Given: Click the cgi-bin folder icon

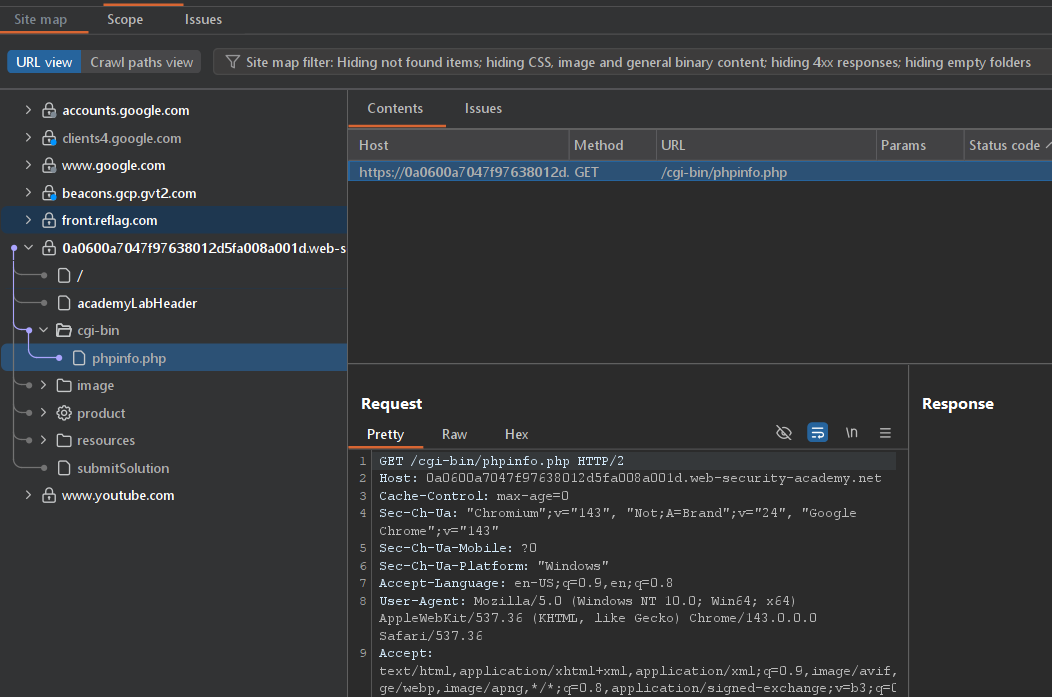Looking at the screenshot, I should (64, 330).
